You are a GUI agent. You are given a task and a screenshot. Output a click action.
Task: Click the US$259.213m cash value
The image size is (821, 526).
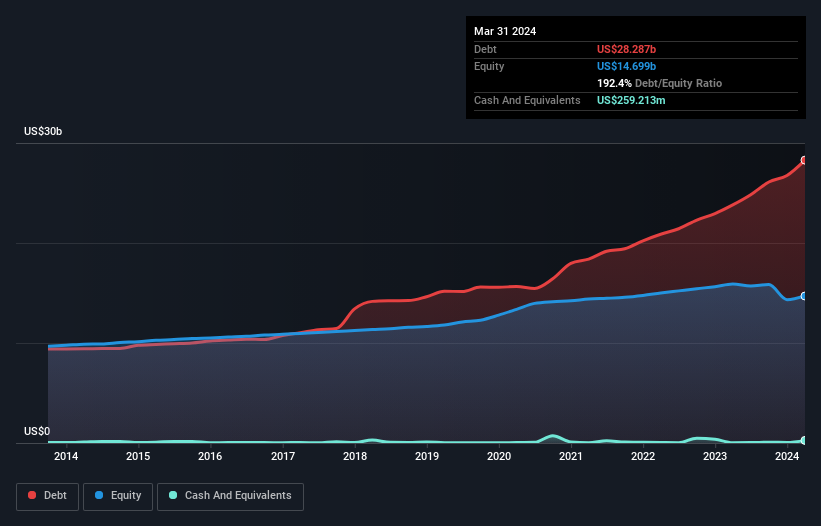pos(631,100)
